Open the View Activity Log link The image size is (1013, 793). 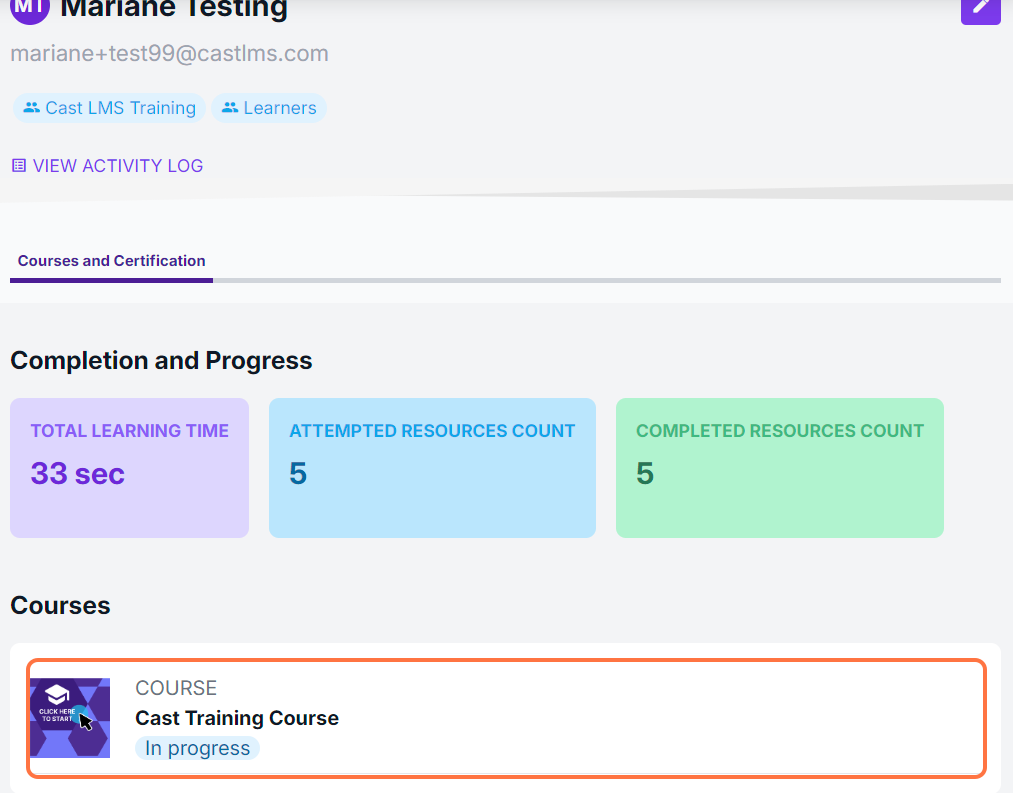pos(117,166)
